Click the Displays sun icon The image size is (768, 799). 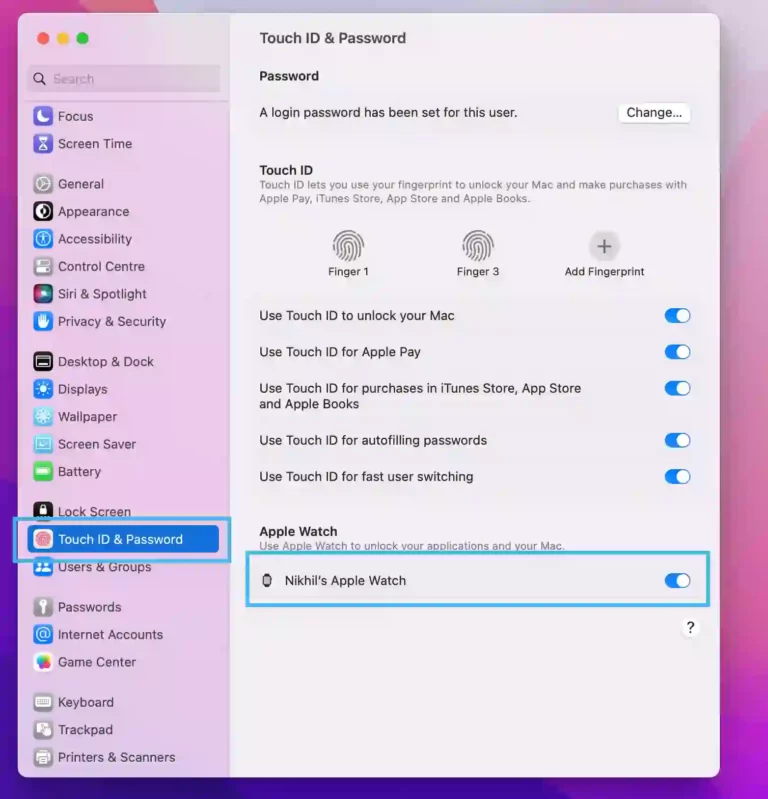click(43, 389)
